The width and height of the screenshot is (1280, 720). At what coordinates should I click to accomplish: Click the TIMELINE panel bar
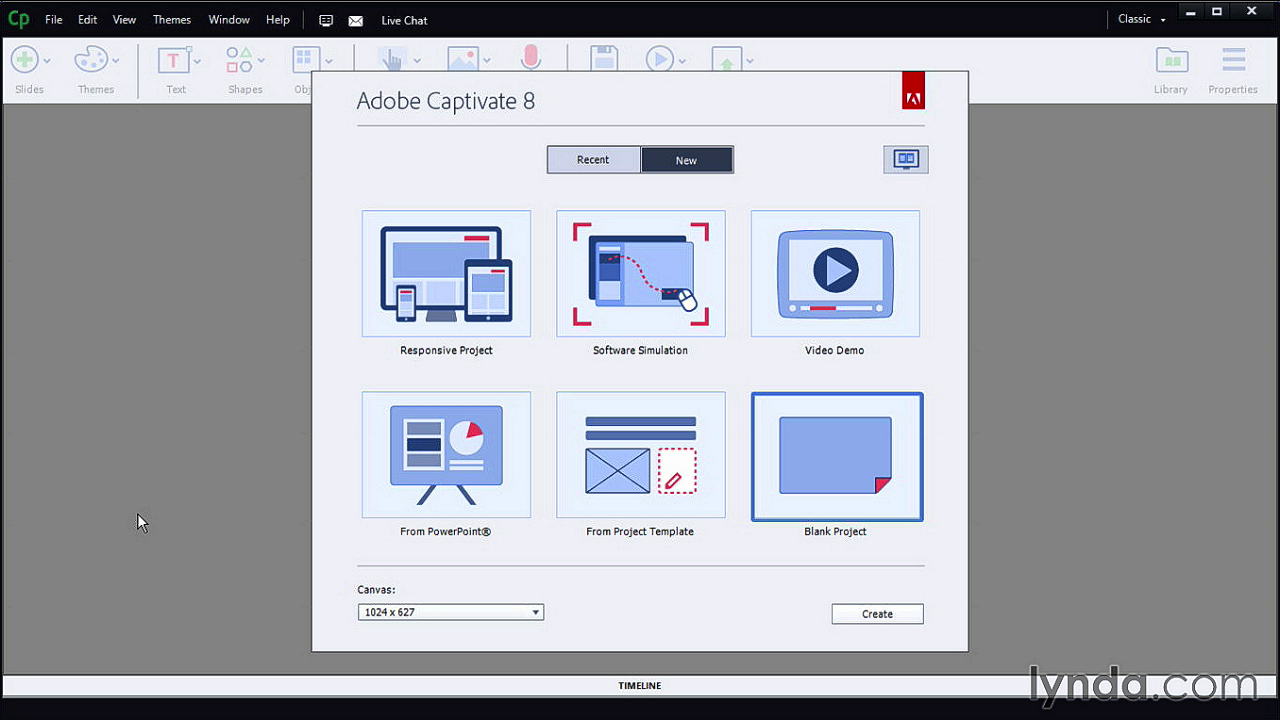[640, 686]
